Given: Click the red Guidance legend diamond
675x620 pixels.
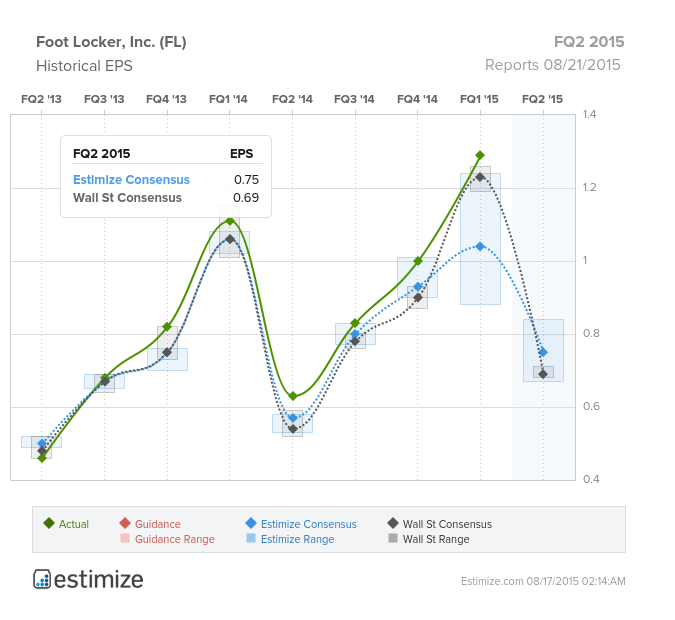Looking at the screenshot, I should click(125, 524).
